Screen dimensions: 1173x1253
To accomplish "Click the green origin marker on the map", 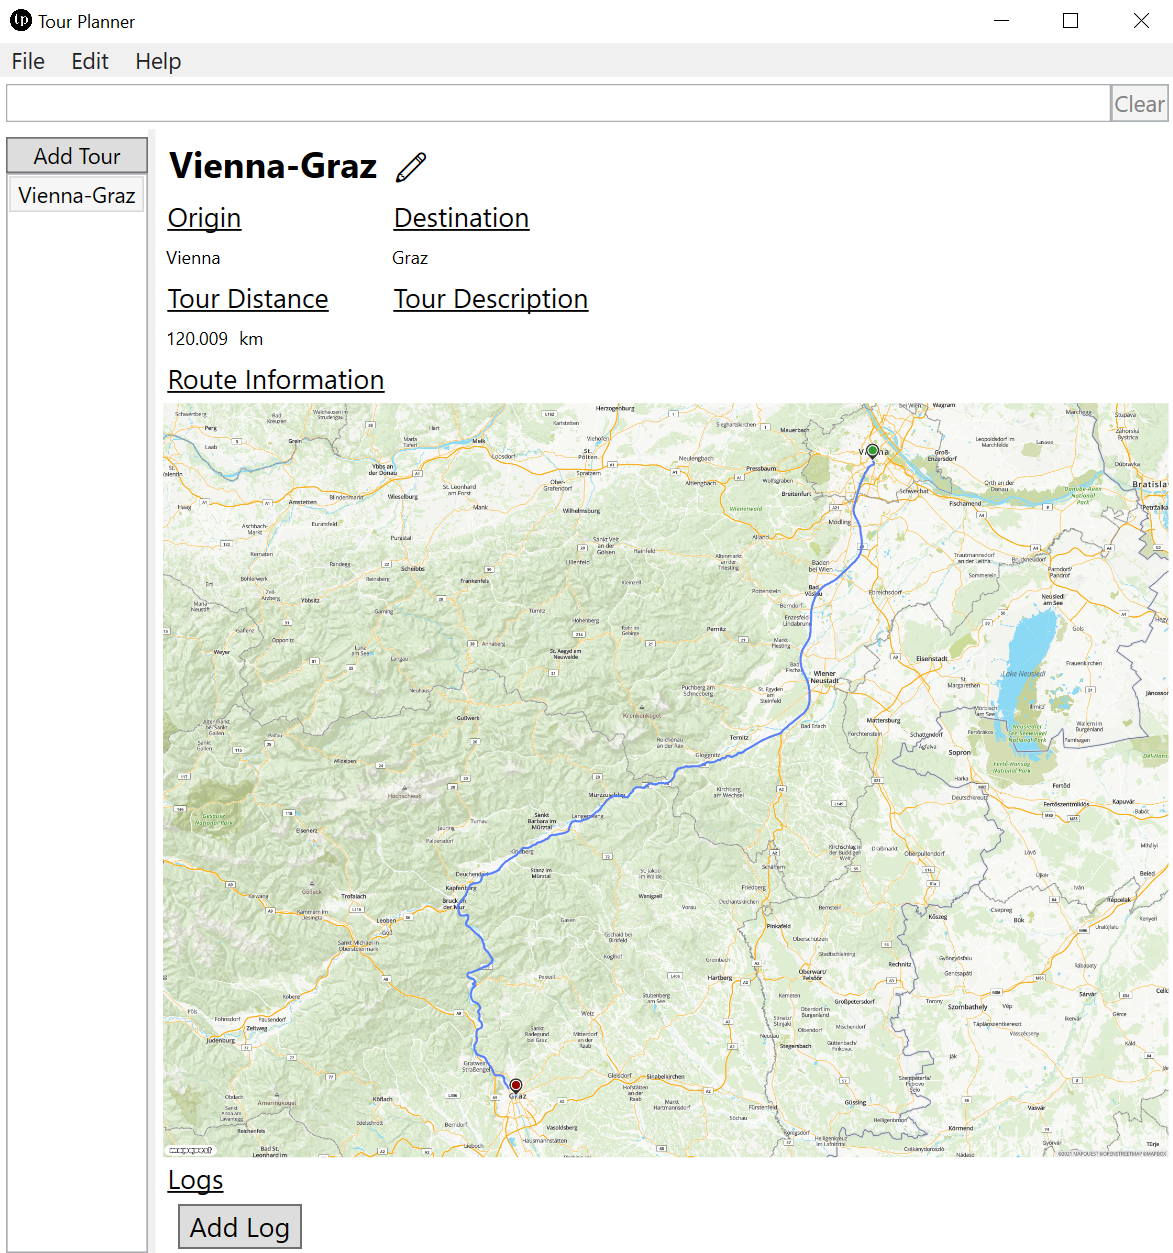I will (872, 451).
